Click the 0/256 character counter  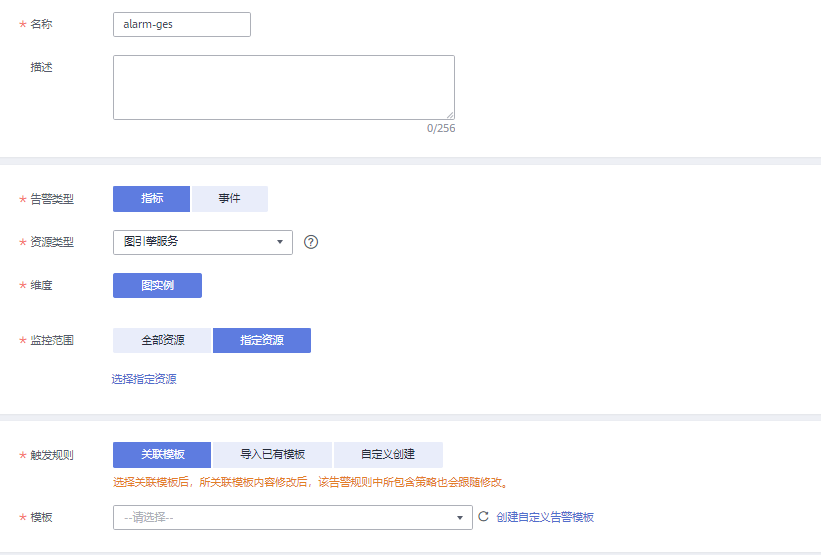tap(441, 128)
